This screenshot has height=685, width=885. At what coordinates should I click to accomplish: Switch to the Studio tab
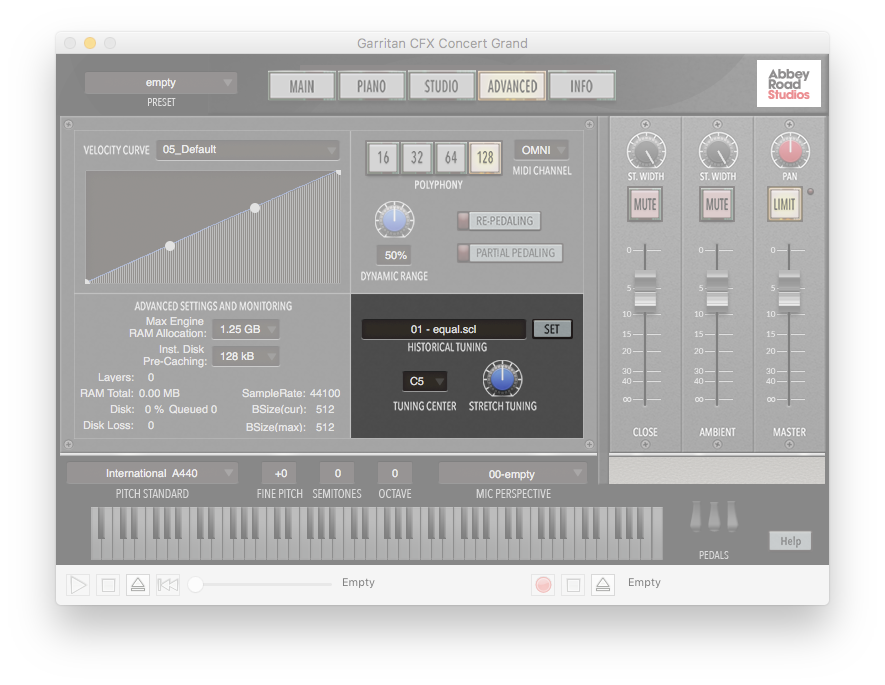(442, 86)
